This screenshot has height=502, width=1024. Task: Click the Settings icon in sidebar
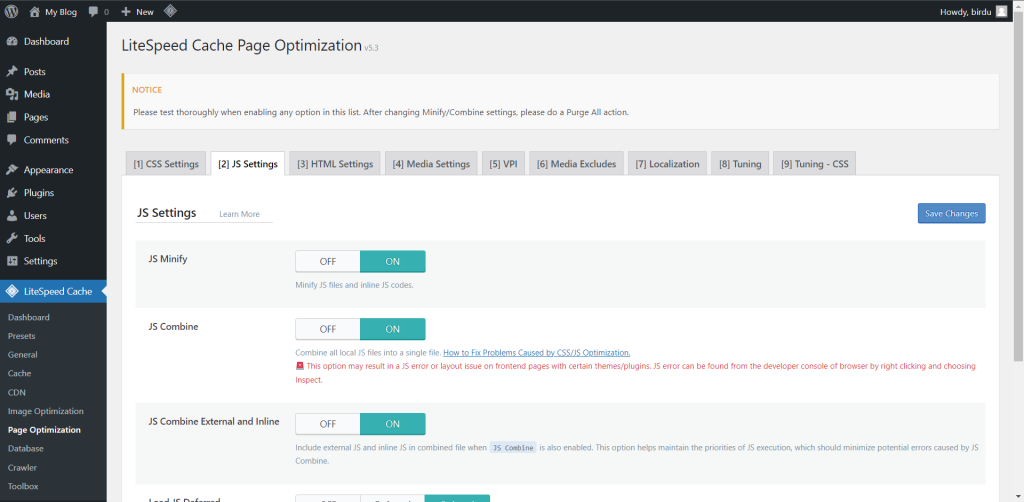pyautogui.click(x=12, y=261)
